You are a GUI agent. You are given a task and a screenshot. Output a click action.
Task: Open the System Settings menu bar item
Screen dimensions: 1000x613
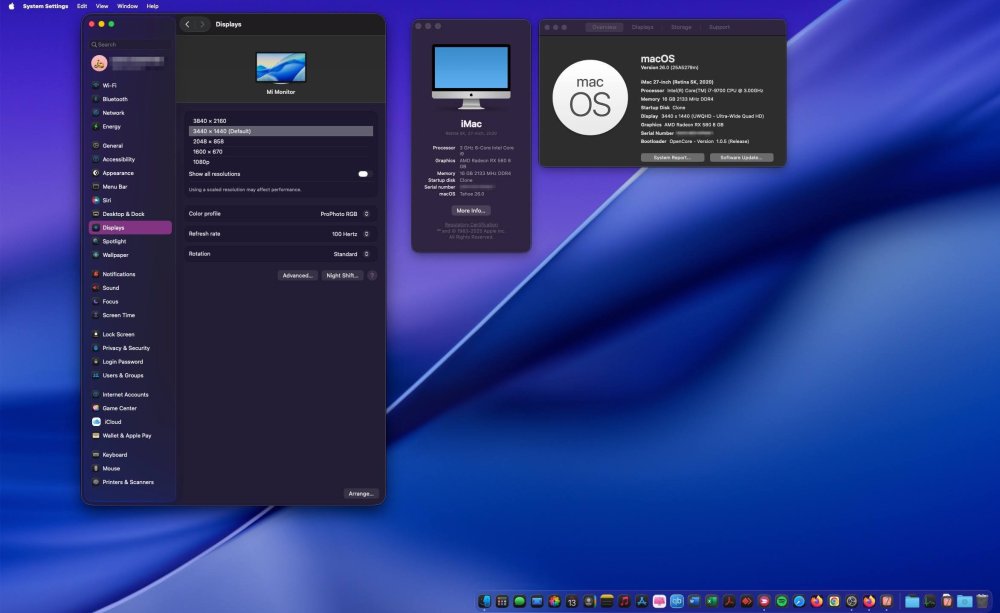[x=45, y=6]
